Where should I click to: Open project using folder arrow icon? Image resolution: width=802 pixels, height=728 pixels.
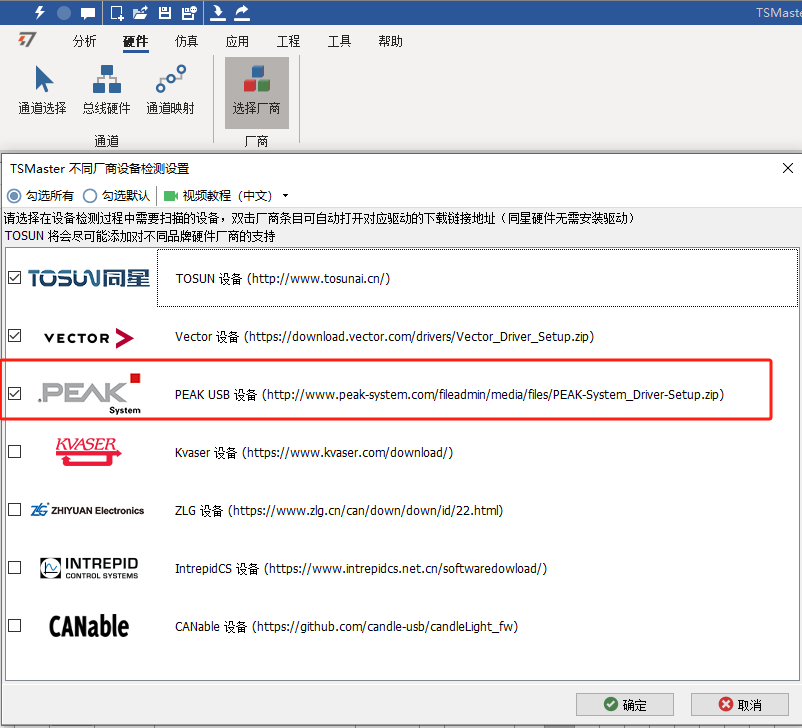pos(141,13)
